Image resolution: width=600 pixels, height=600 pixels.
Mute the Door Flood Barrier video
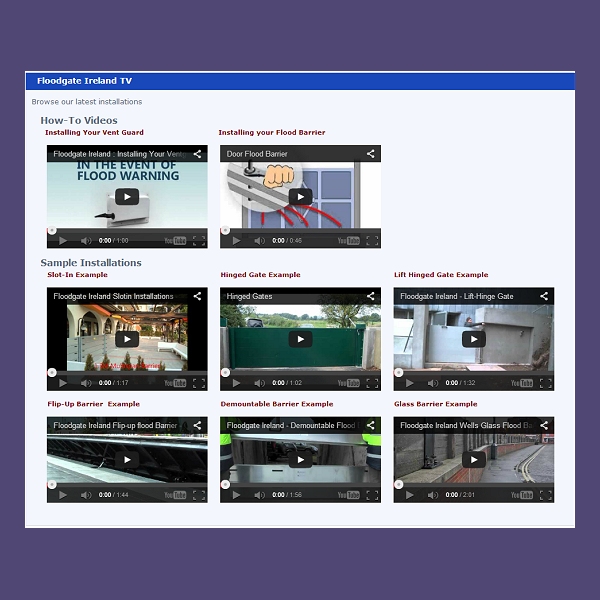click(259, 241)
